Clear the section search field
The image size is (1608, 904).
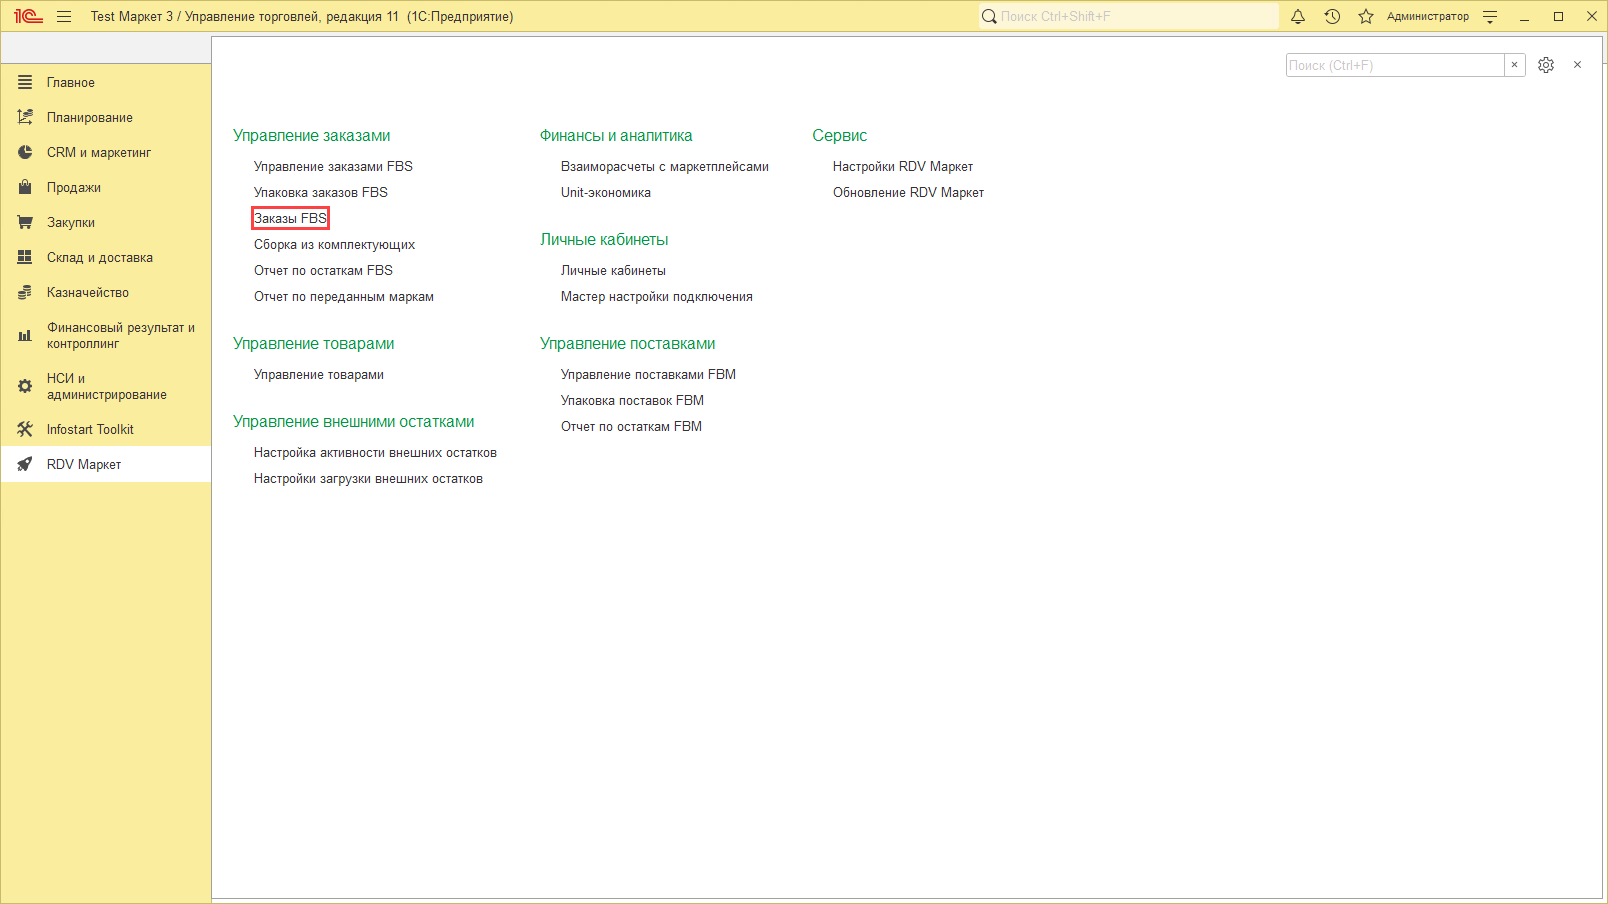pos(1514,65)
